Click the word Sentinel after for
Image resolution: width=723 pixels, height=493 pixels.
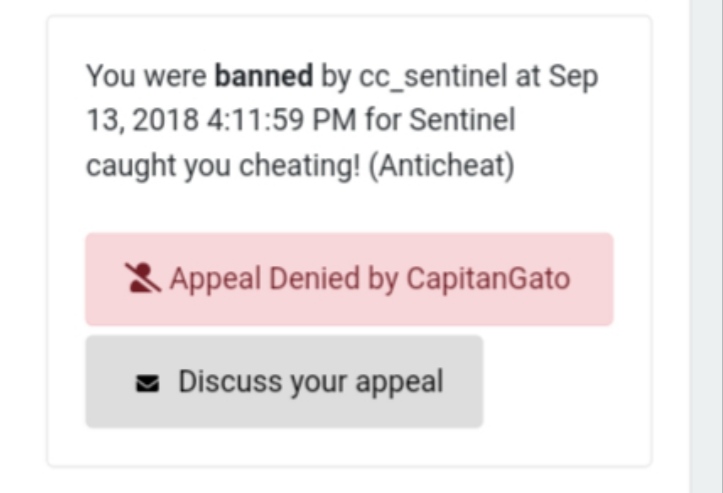tap(462, 120)
